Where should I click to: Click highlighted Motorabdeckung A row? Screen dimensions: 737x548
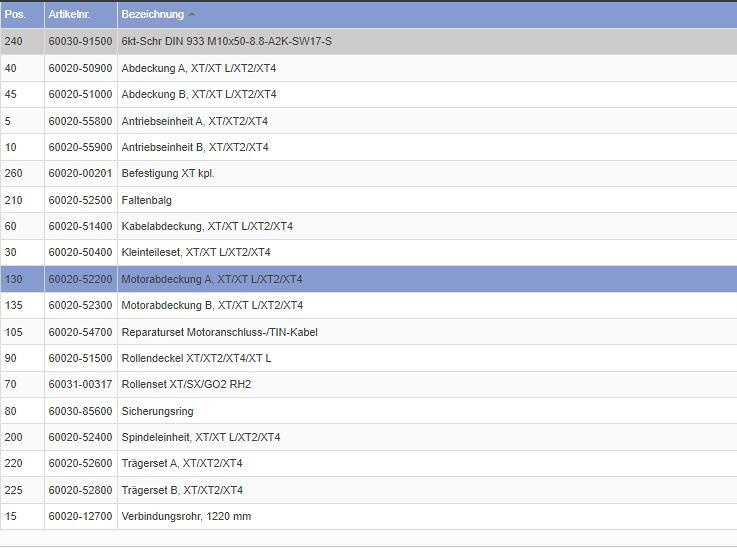coord(211,279)
